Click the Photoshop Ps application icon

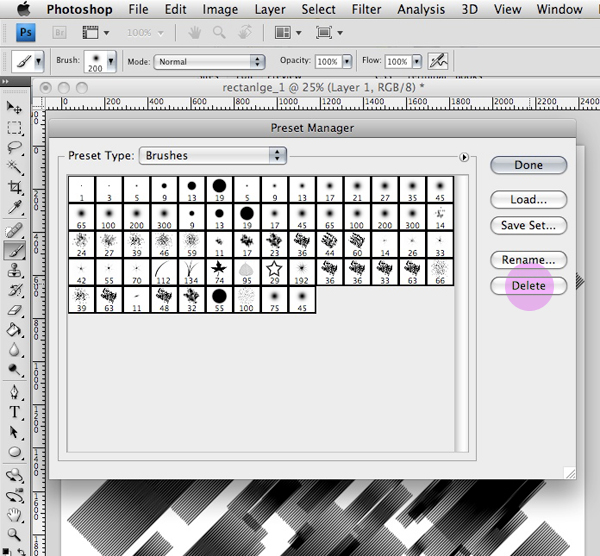(x=26, y=33)
